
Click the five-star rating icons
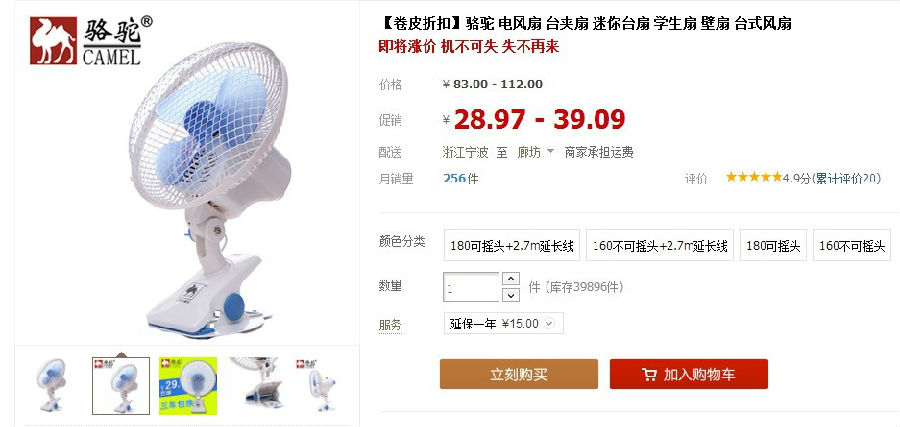[754, 177]
